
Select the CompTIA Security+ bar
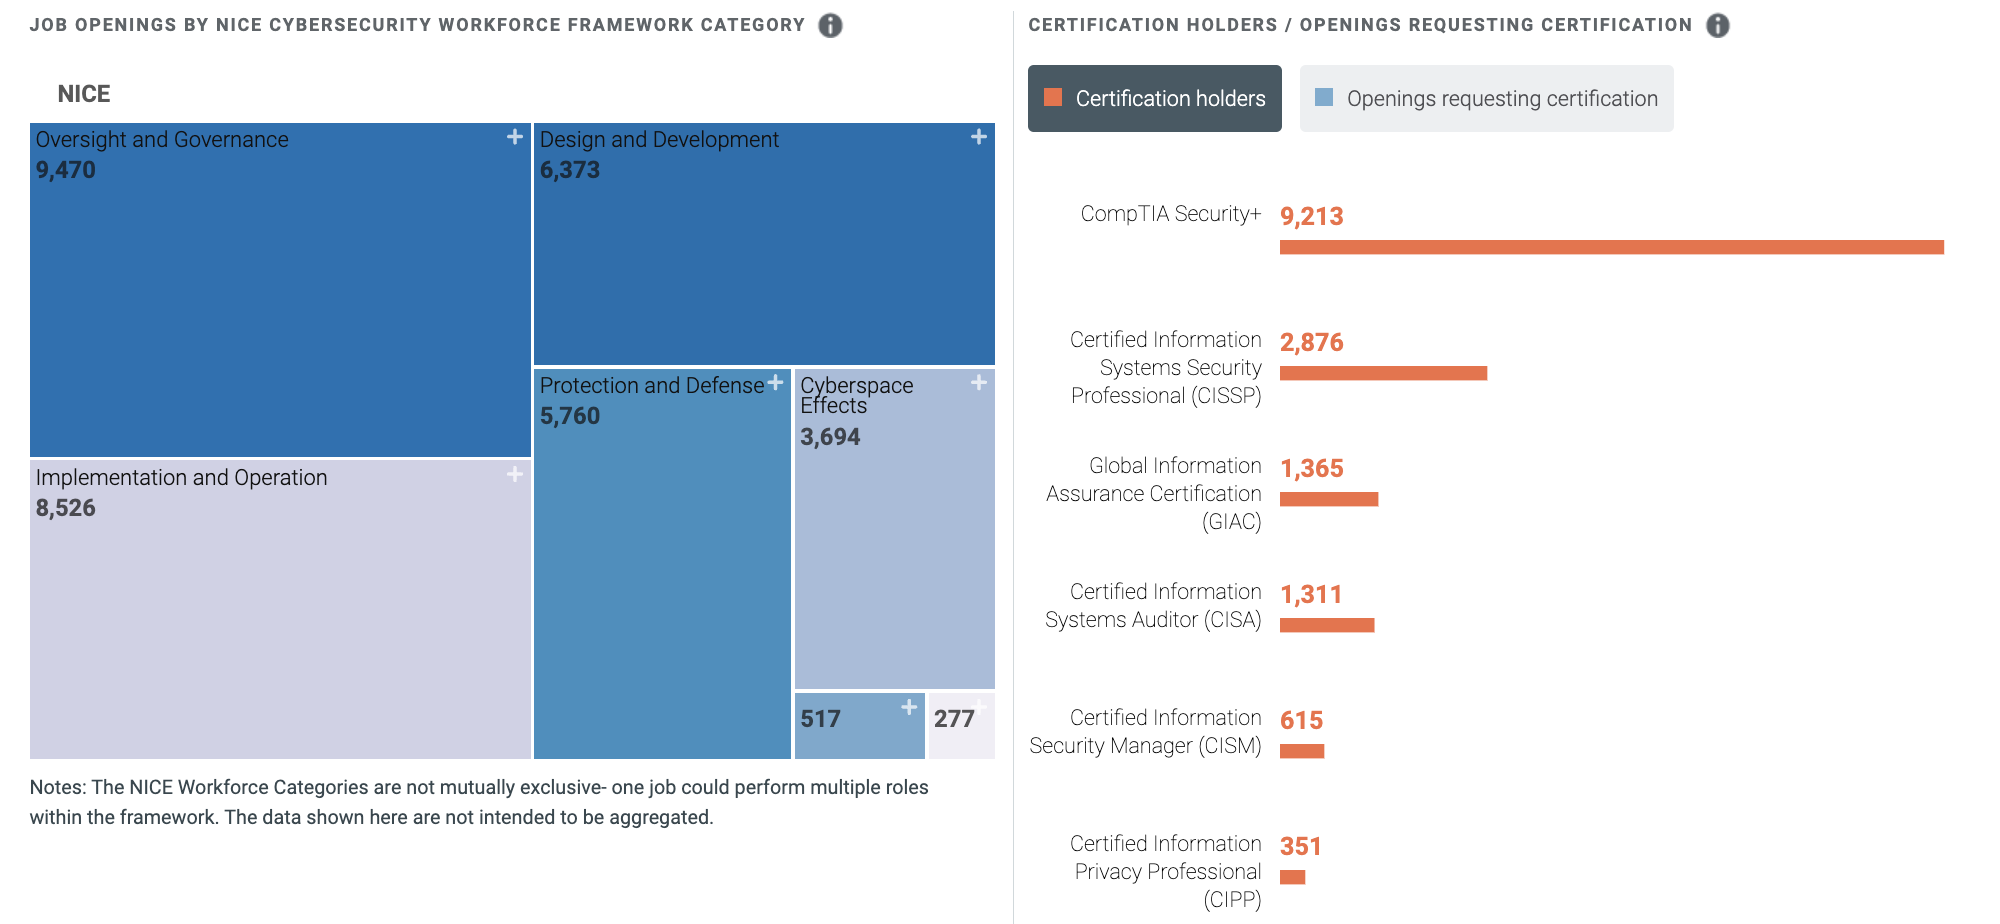pos(1611,247)
